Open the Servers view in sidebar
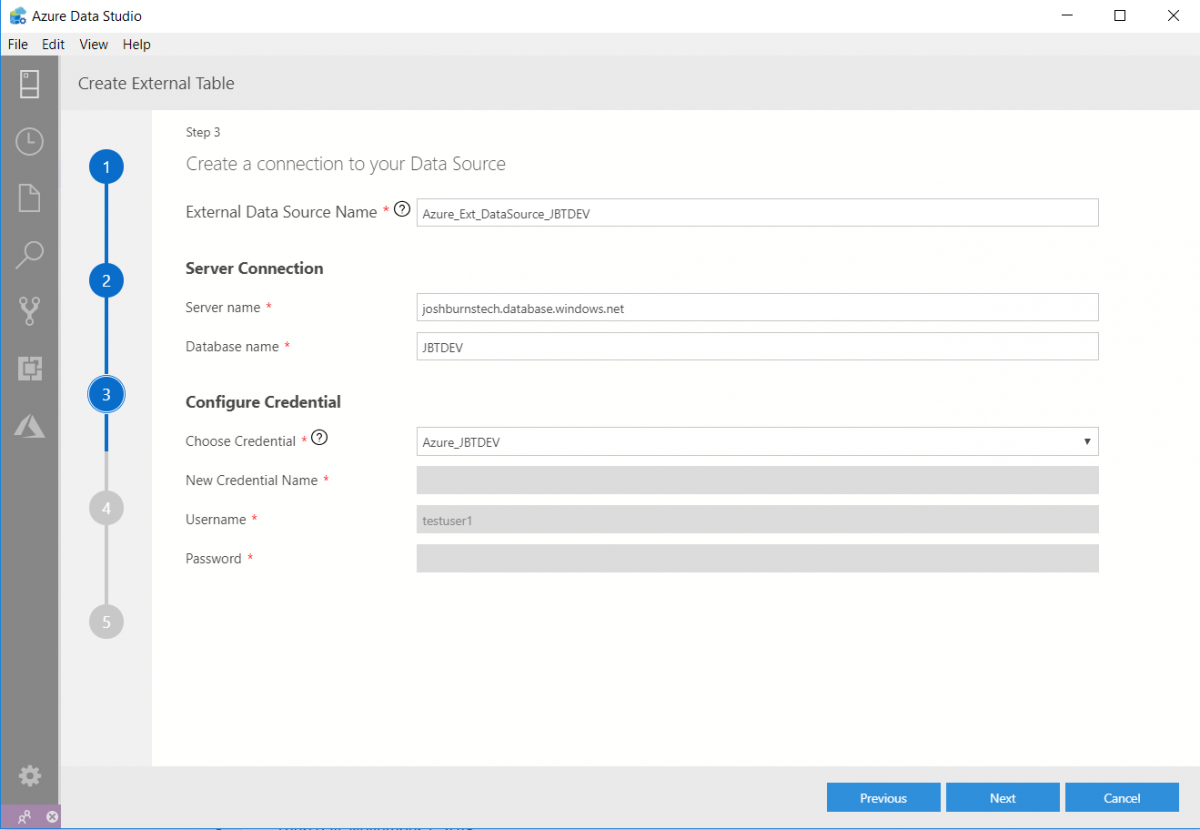This screenshot has height=830, width=1200. pyautogui.click(x=29, y=84)
